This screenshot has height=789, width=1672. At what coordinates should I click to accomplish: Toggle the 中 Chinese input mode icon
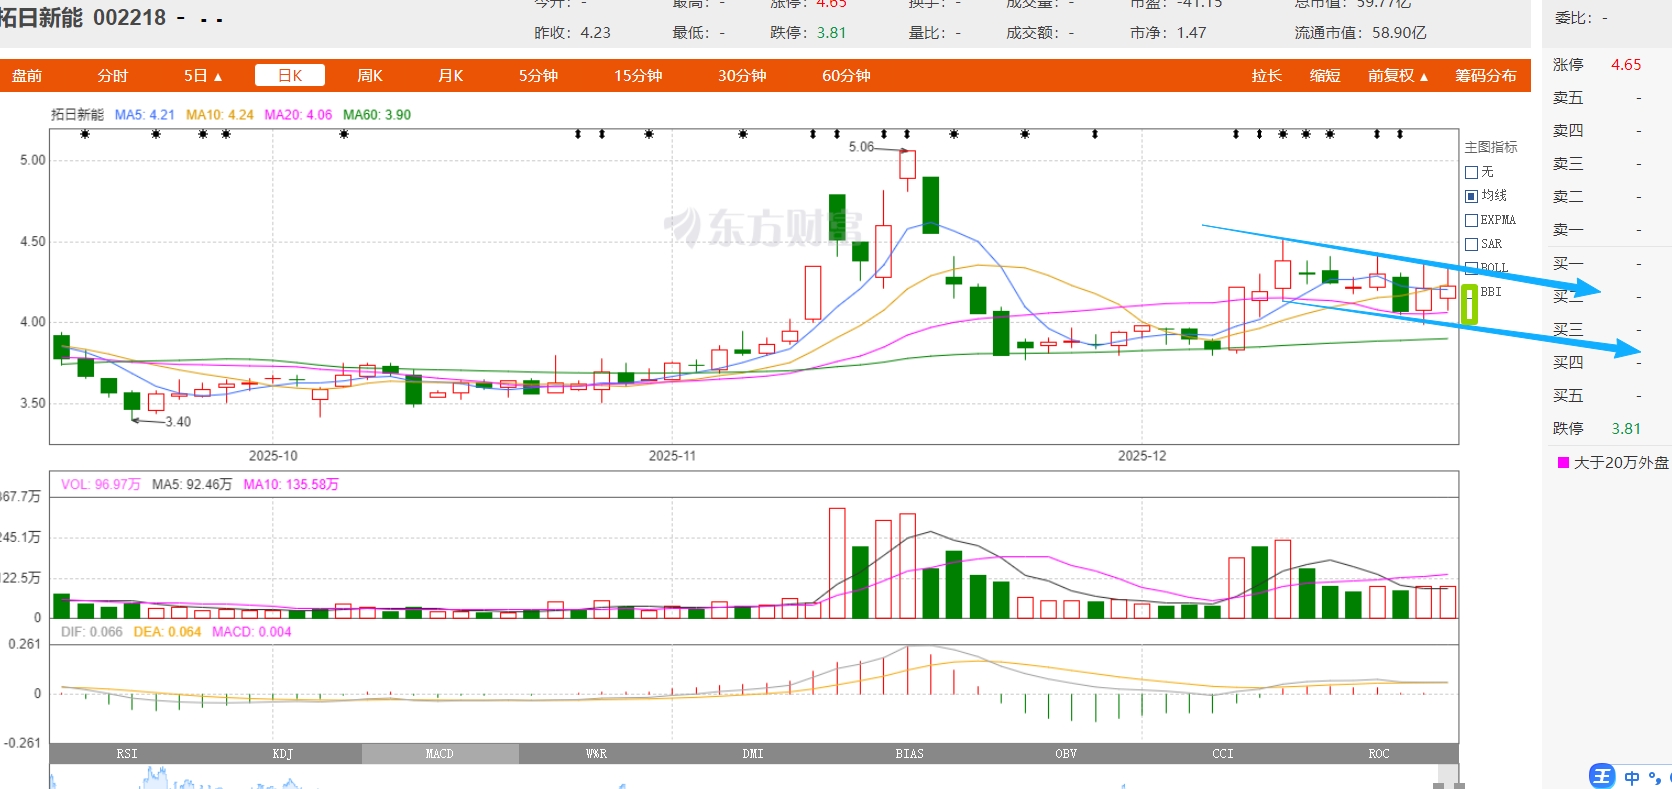[x=1632, y=777]
